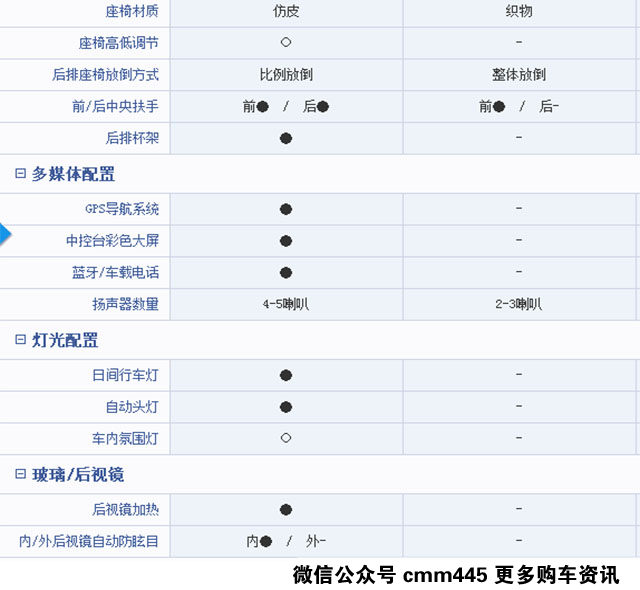
Task: Collapse the 玻璃/后视镜 section
Action: click(x=21, y=475)
